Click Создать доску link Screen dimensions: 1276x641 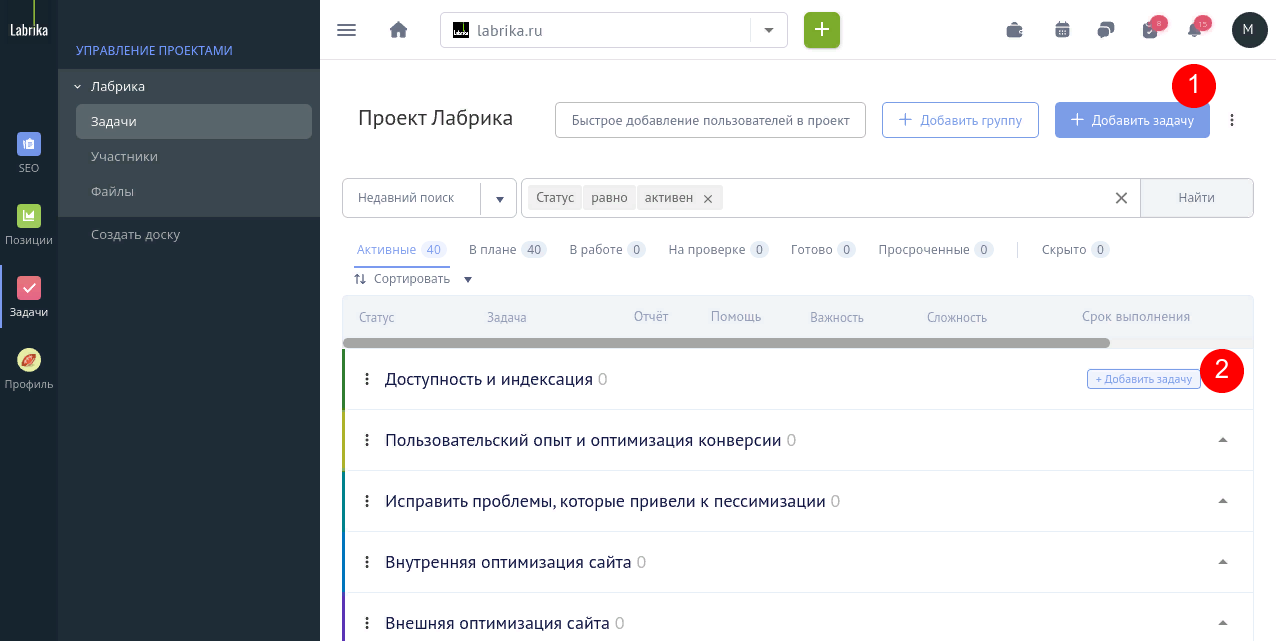(135, 235)
